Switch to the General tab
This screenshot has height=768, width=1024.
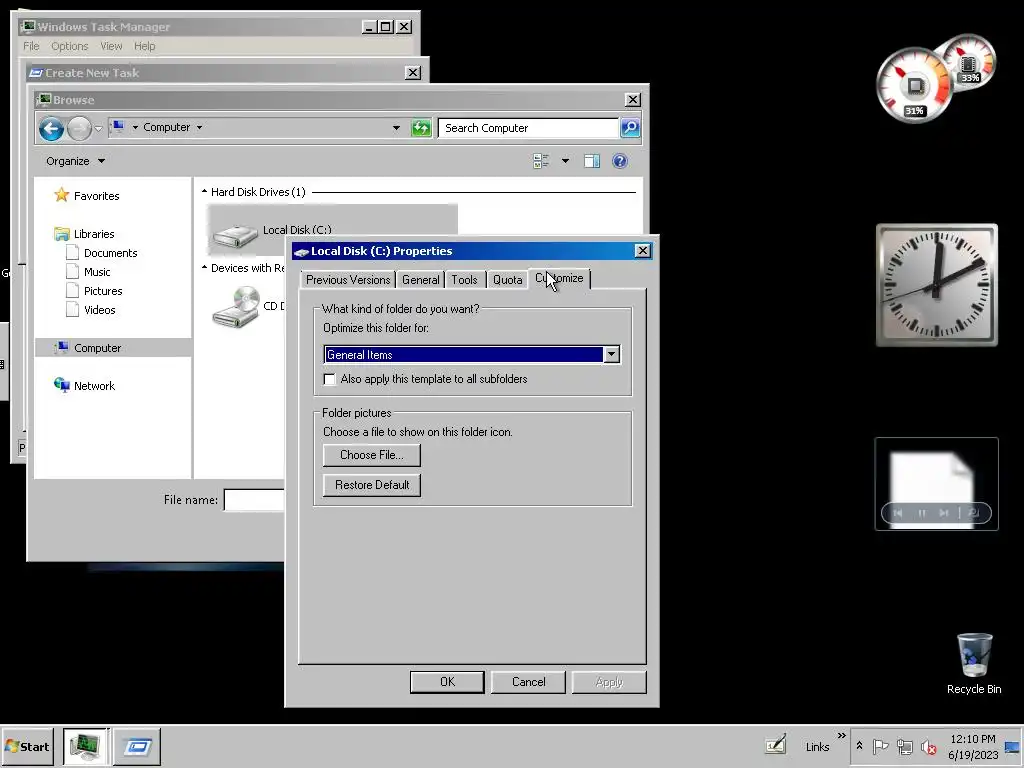[421, 280]
